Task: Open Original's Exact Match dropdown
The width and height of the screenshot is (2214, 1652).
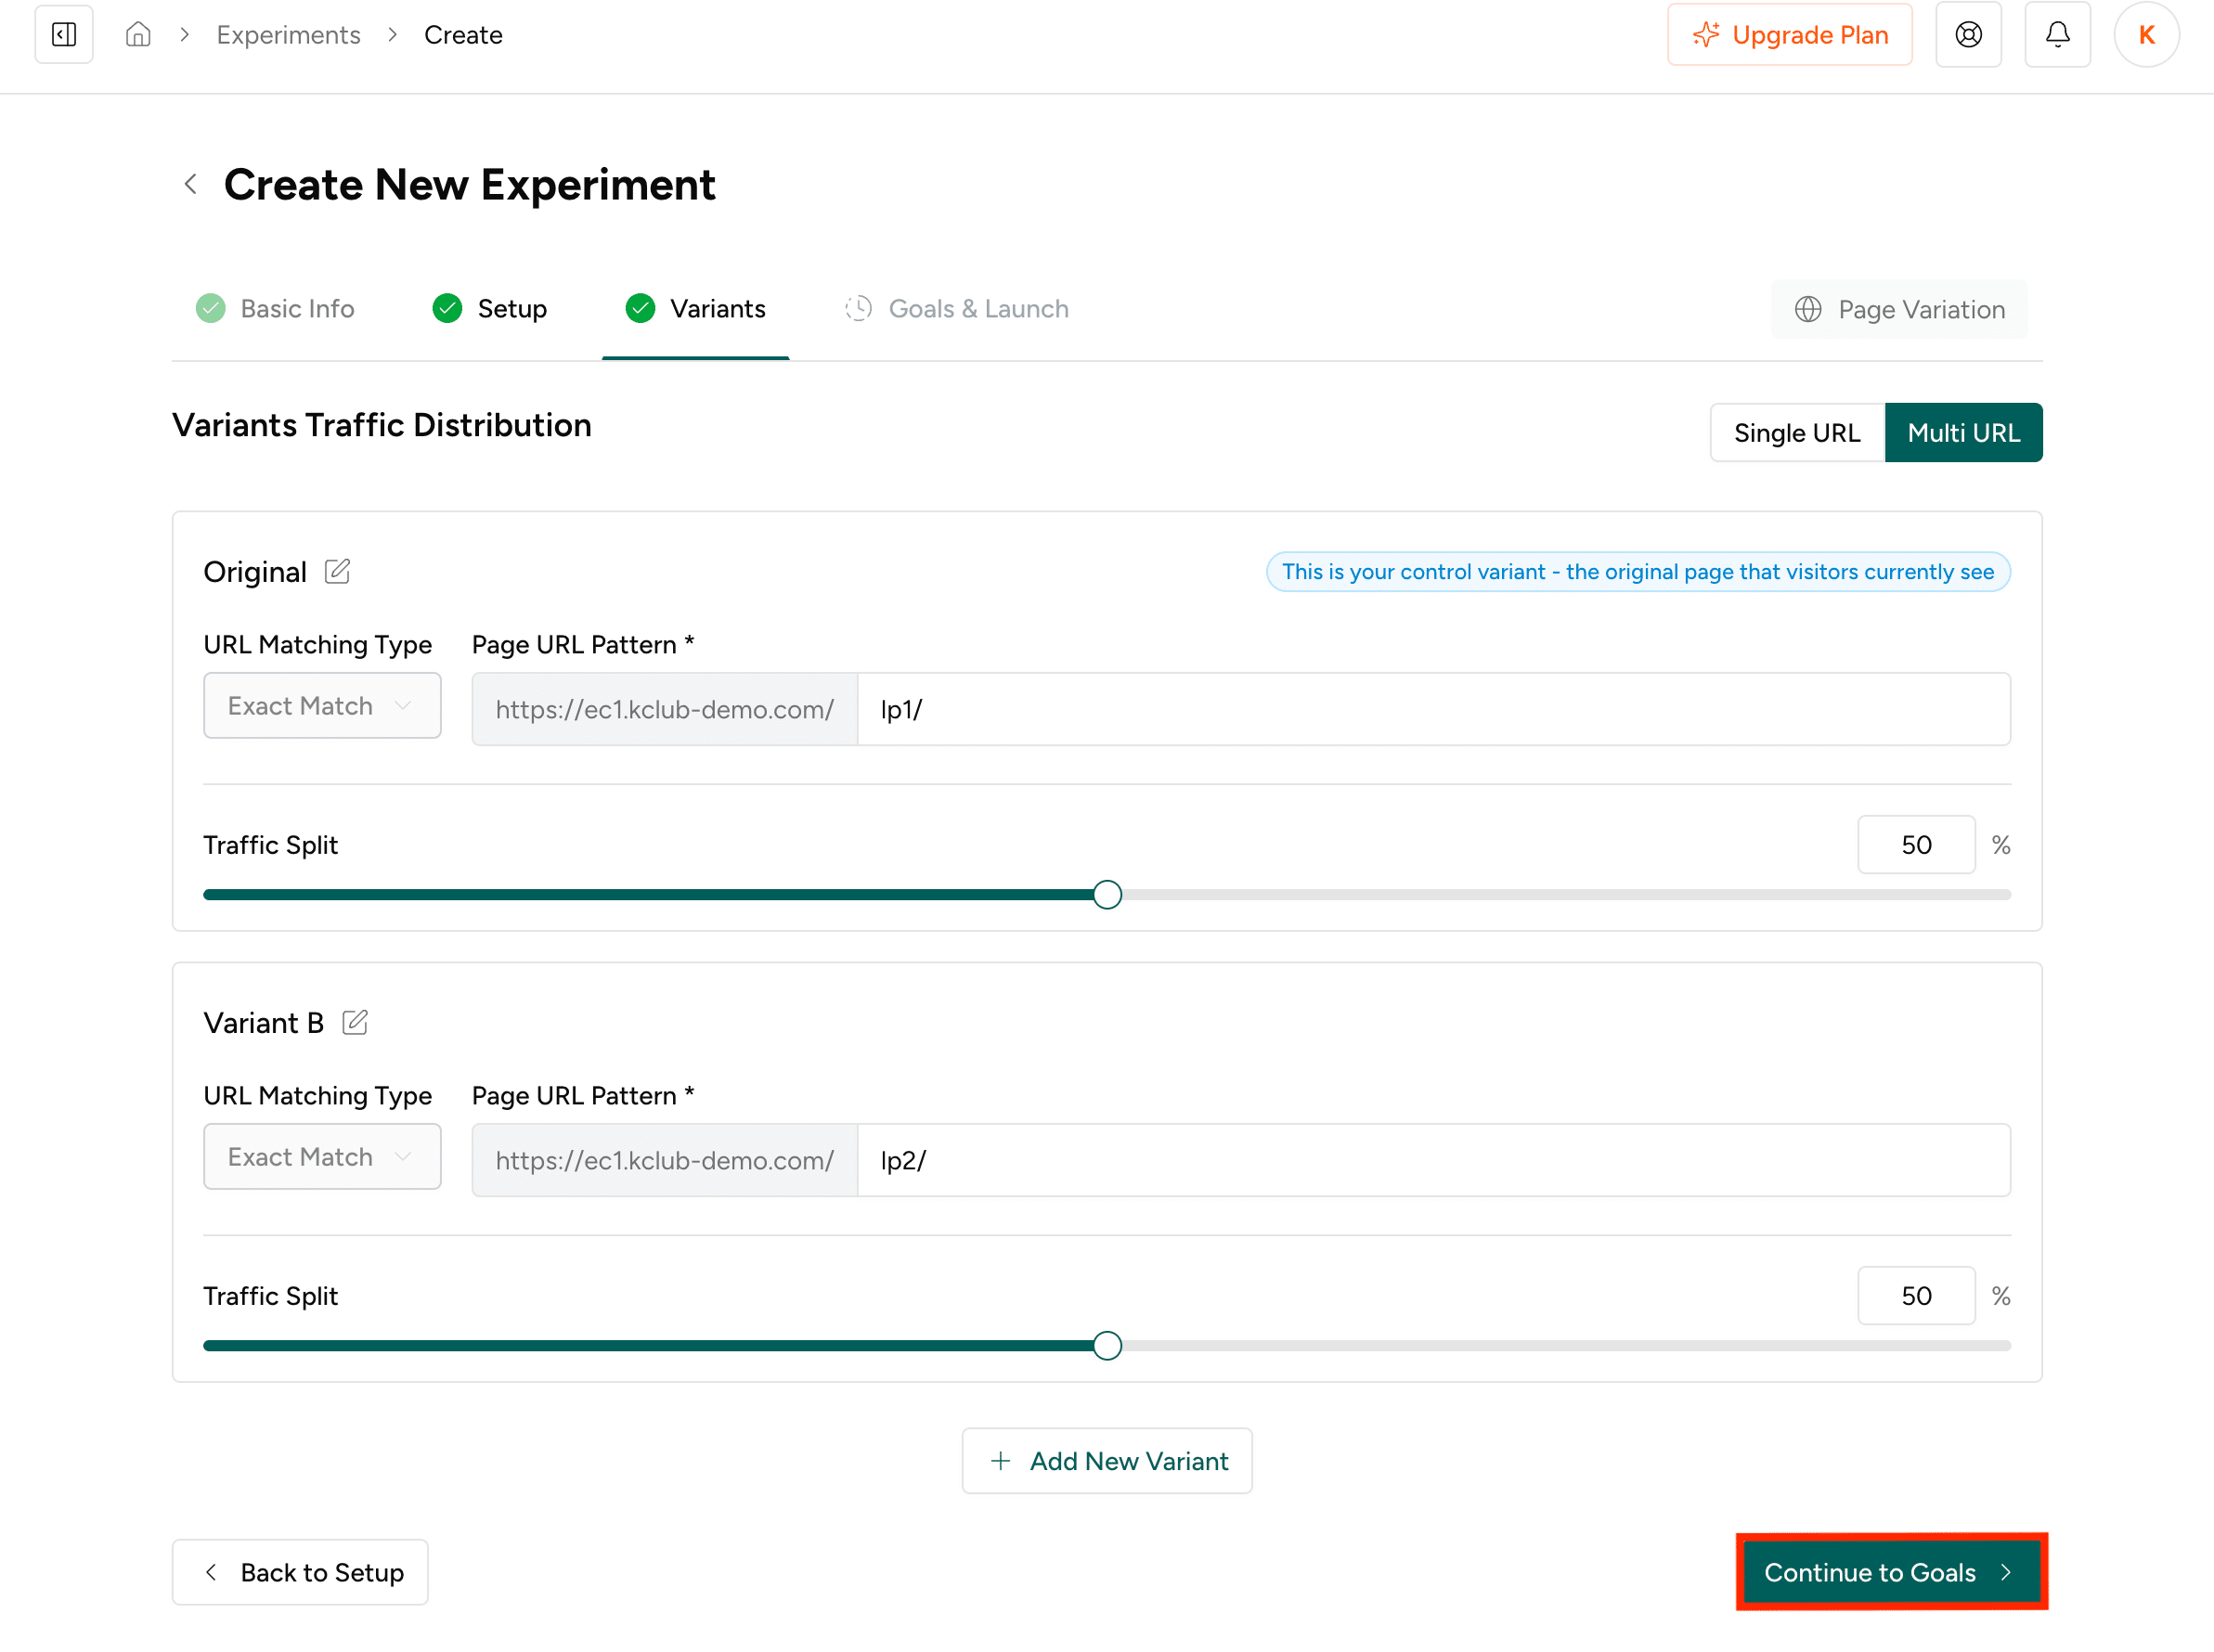Action: pos(321,706)
